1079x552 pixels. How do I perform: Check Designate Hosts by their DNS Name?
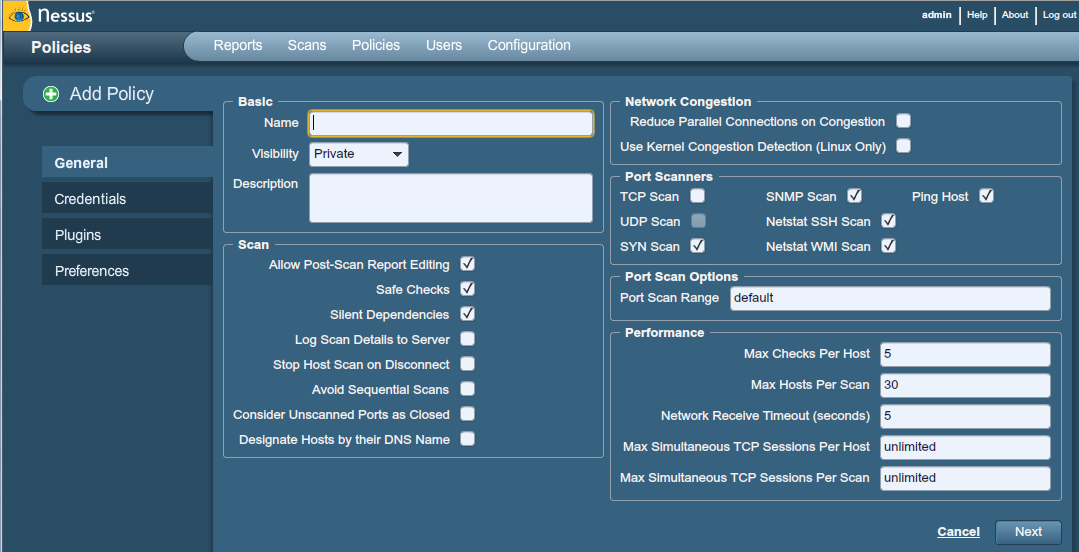click(x=468, y=438)
